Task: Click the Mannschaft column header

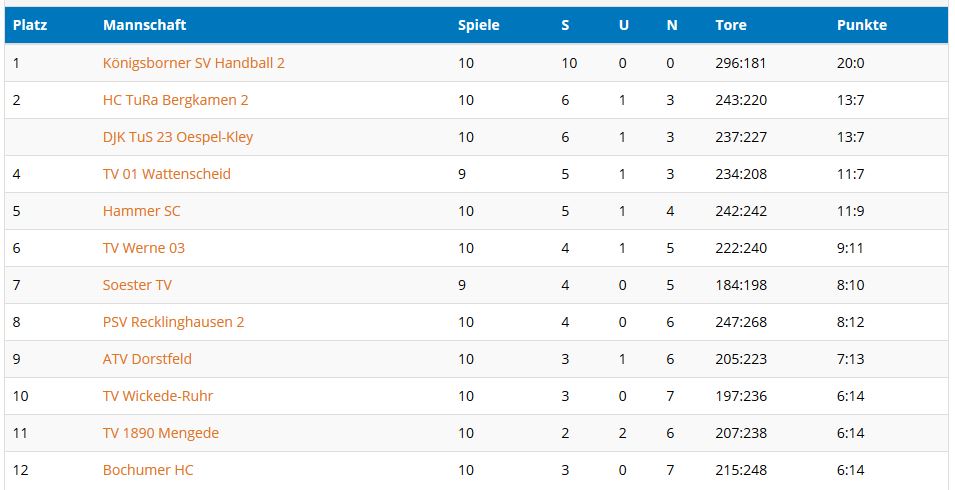Action: click(144, 26)
